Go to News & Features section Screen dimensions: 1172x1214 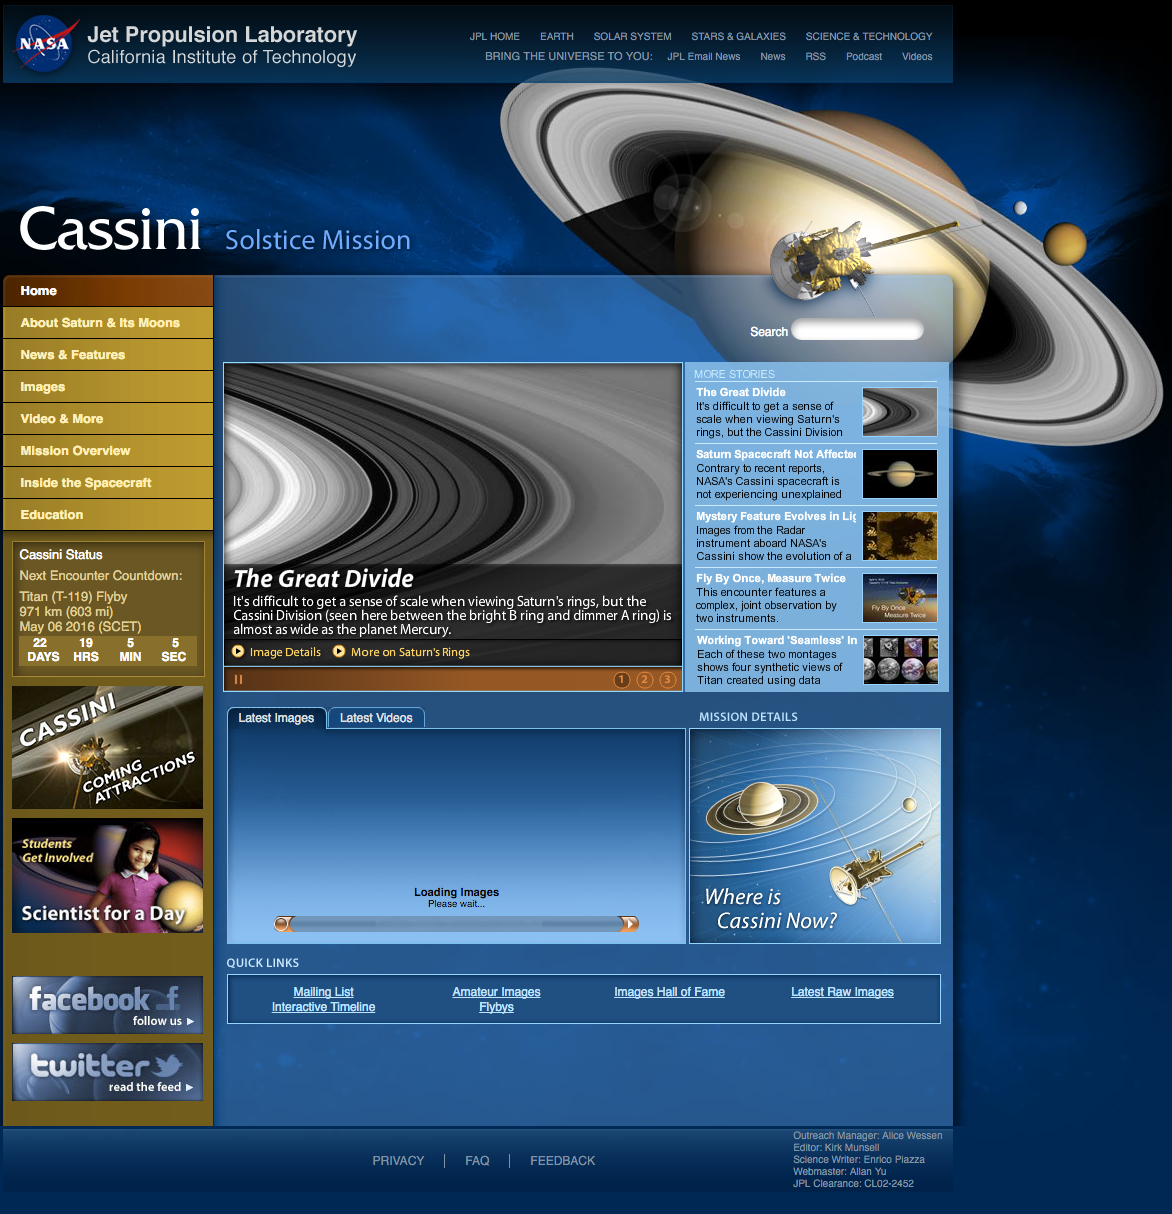click(108, 355)
